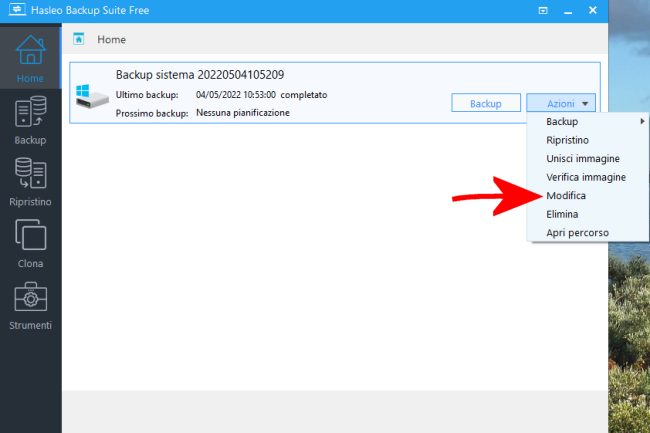Click the Nessuna pianificazione text
The image size is (650, 433).
coord(243,113)
